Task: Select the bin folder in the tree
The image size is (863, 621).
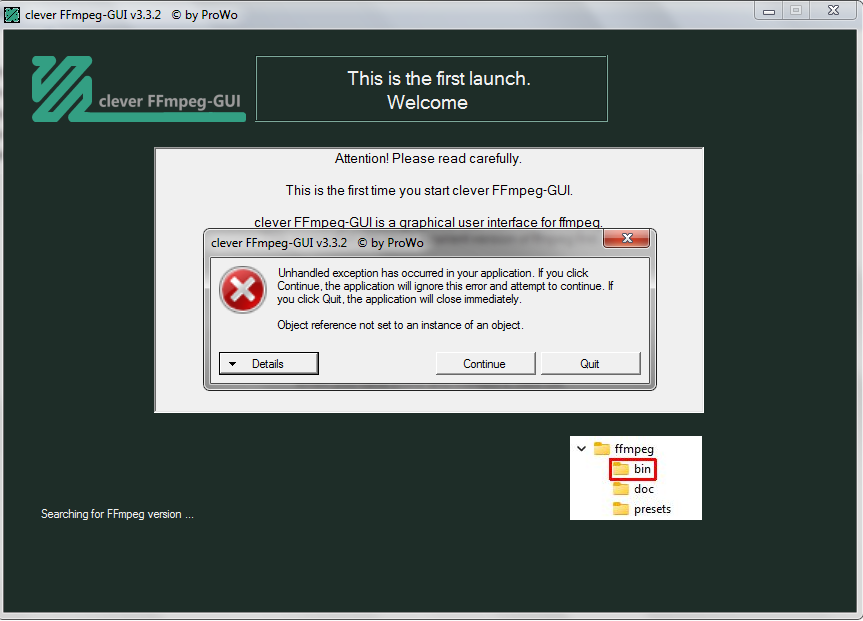Action: pyautogui.click(x=632, y=469)
